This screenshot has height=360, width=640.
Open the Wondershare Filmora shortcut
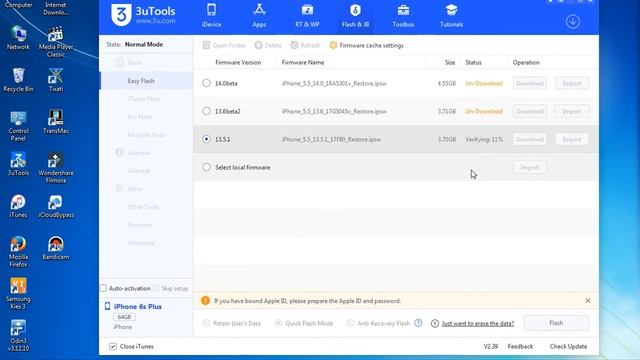pos(56,168)
